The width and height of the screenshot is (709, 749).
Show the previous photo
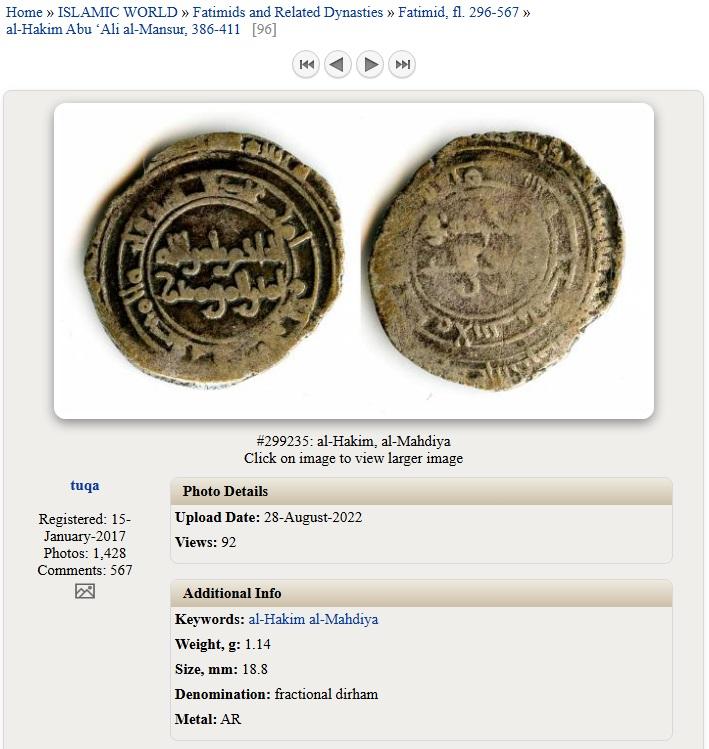pyautogui.click(x=338, y=64)
